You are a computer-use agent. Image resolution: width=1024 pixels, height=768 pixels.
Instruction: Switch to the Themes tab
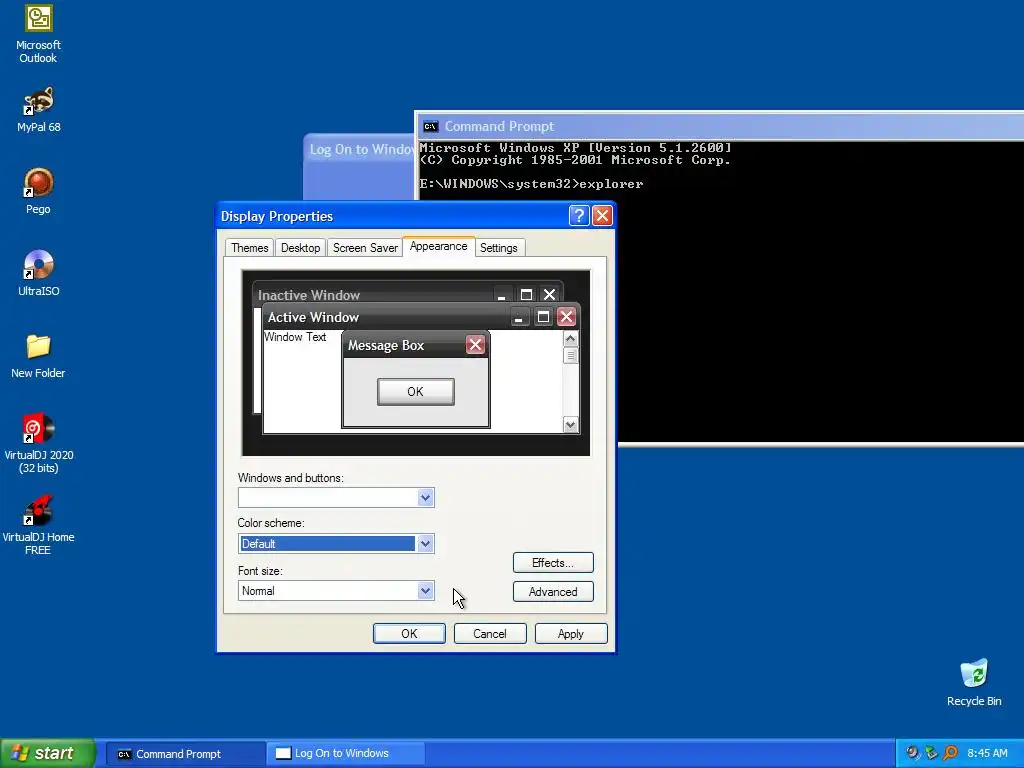[249, 248]
